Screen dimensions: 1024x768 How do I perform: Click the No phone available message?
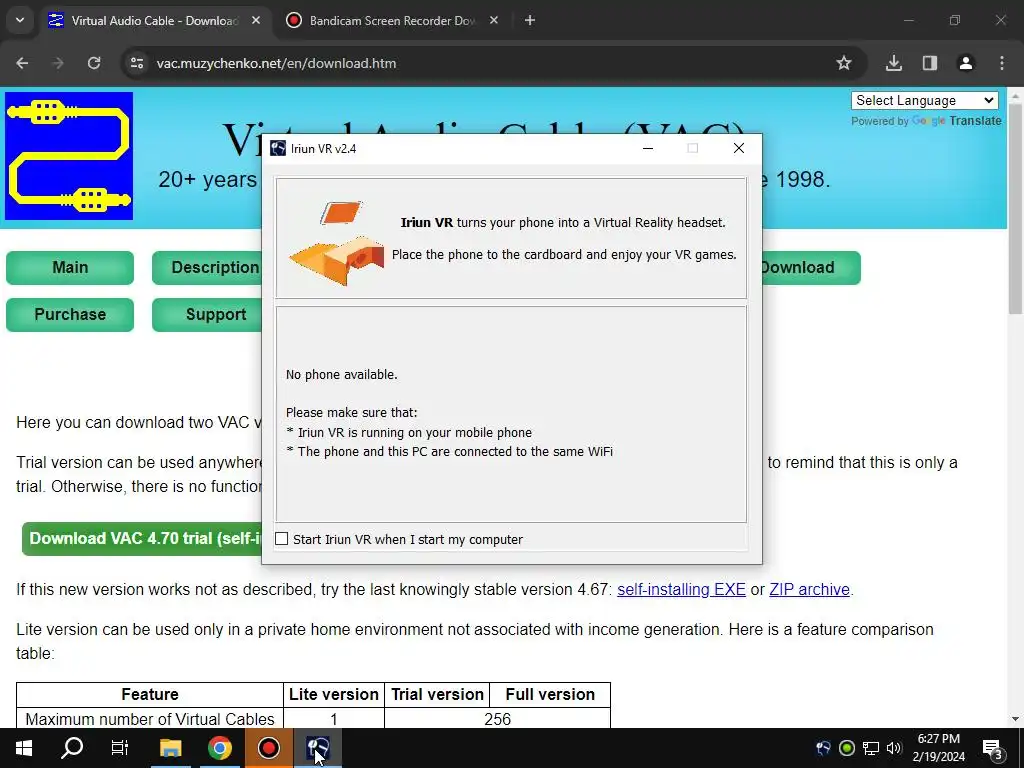click(342, 375)
